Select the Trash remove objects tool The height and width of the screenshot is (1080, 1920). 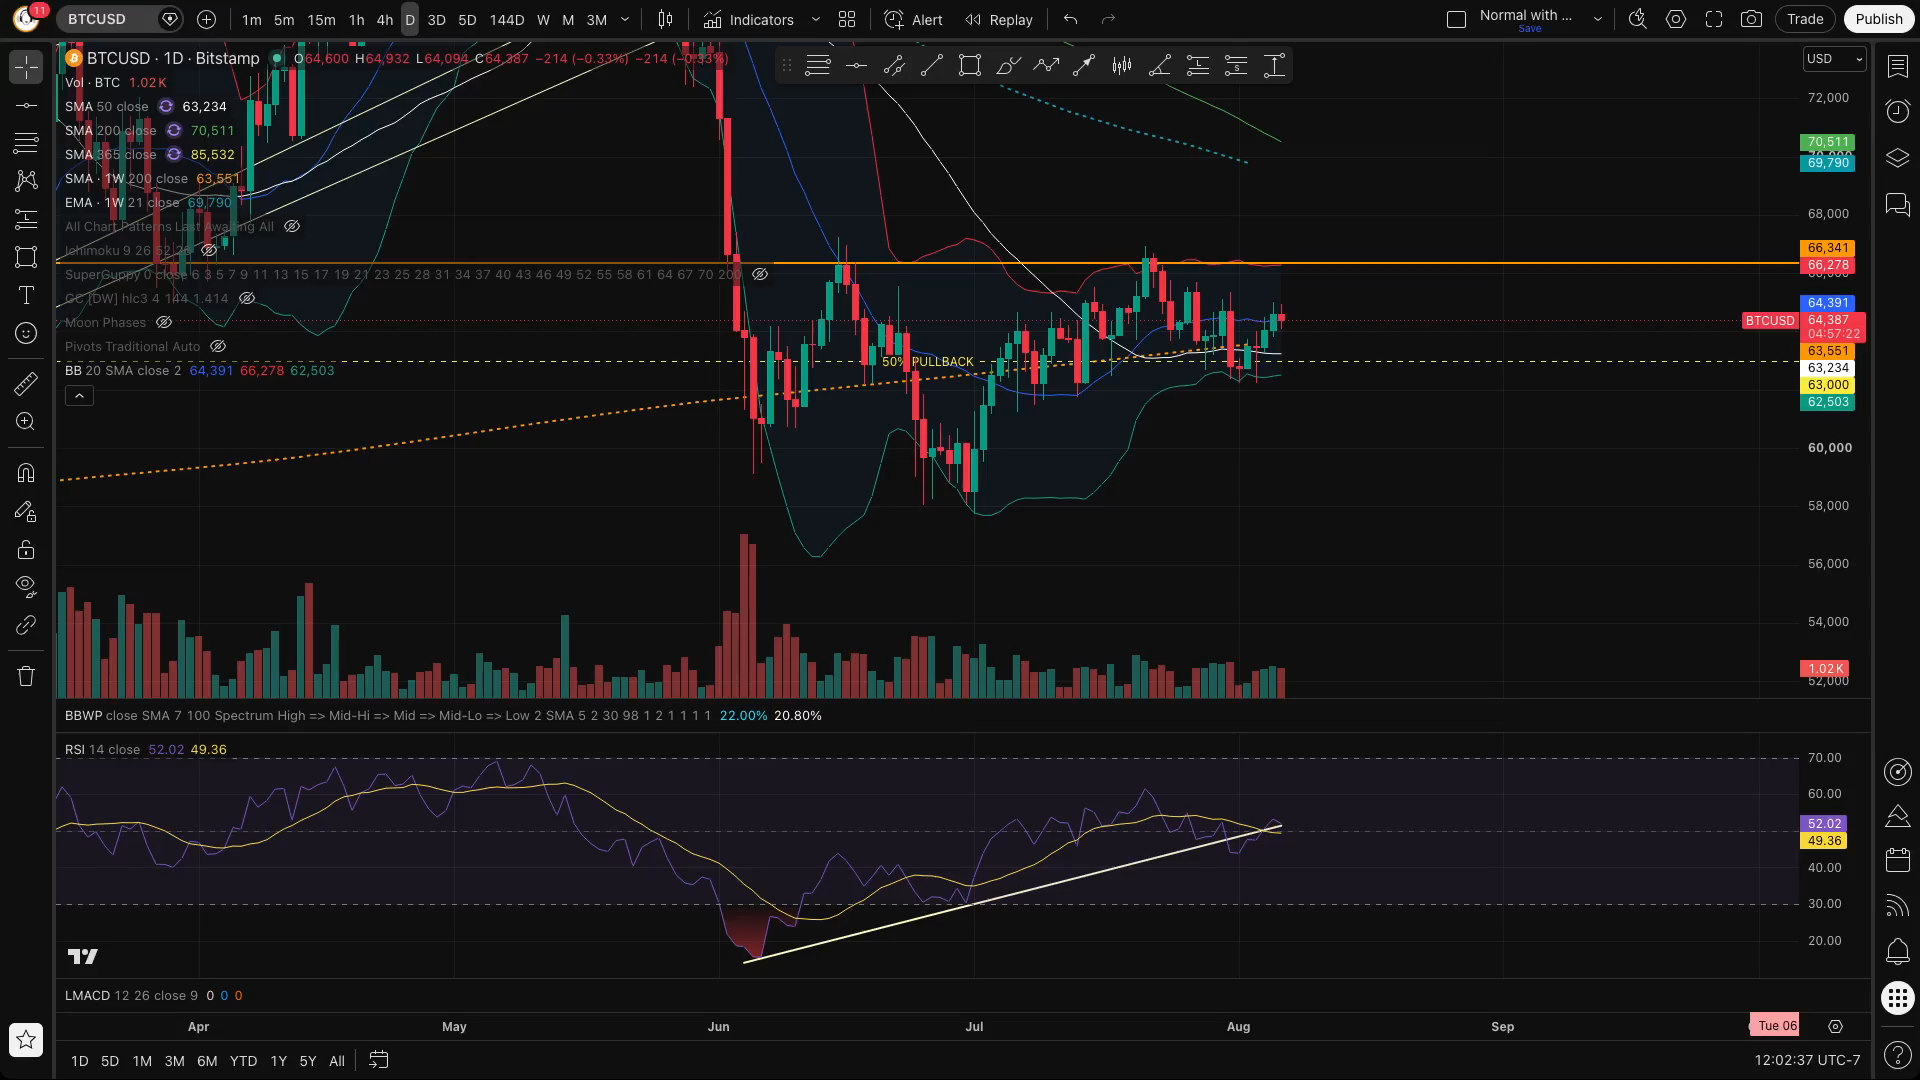click(x=26, y=676)
